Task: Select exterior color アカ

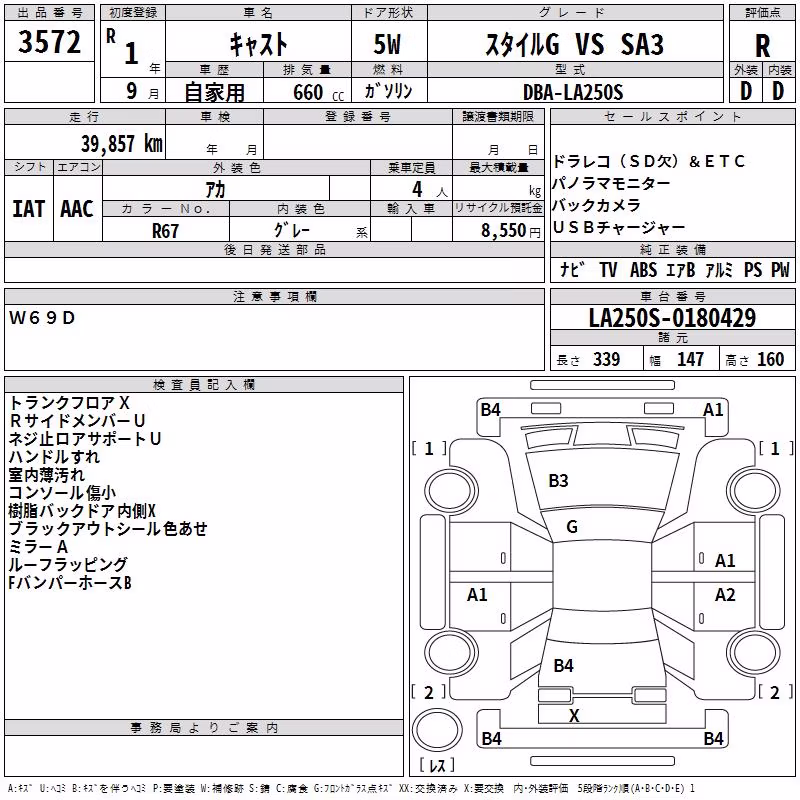Action: (215, 190)
